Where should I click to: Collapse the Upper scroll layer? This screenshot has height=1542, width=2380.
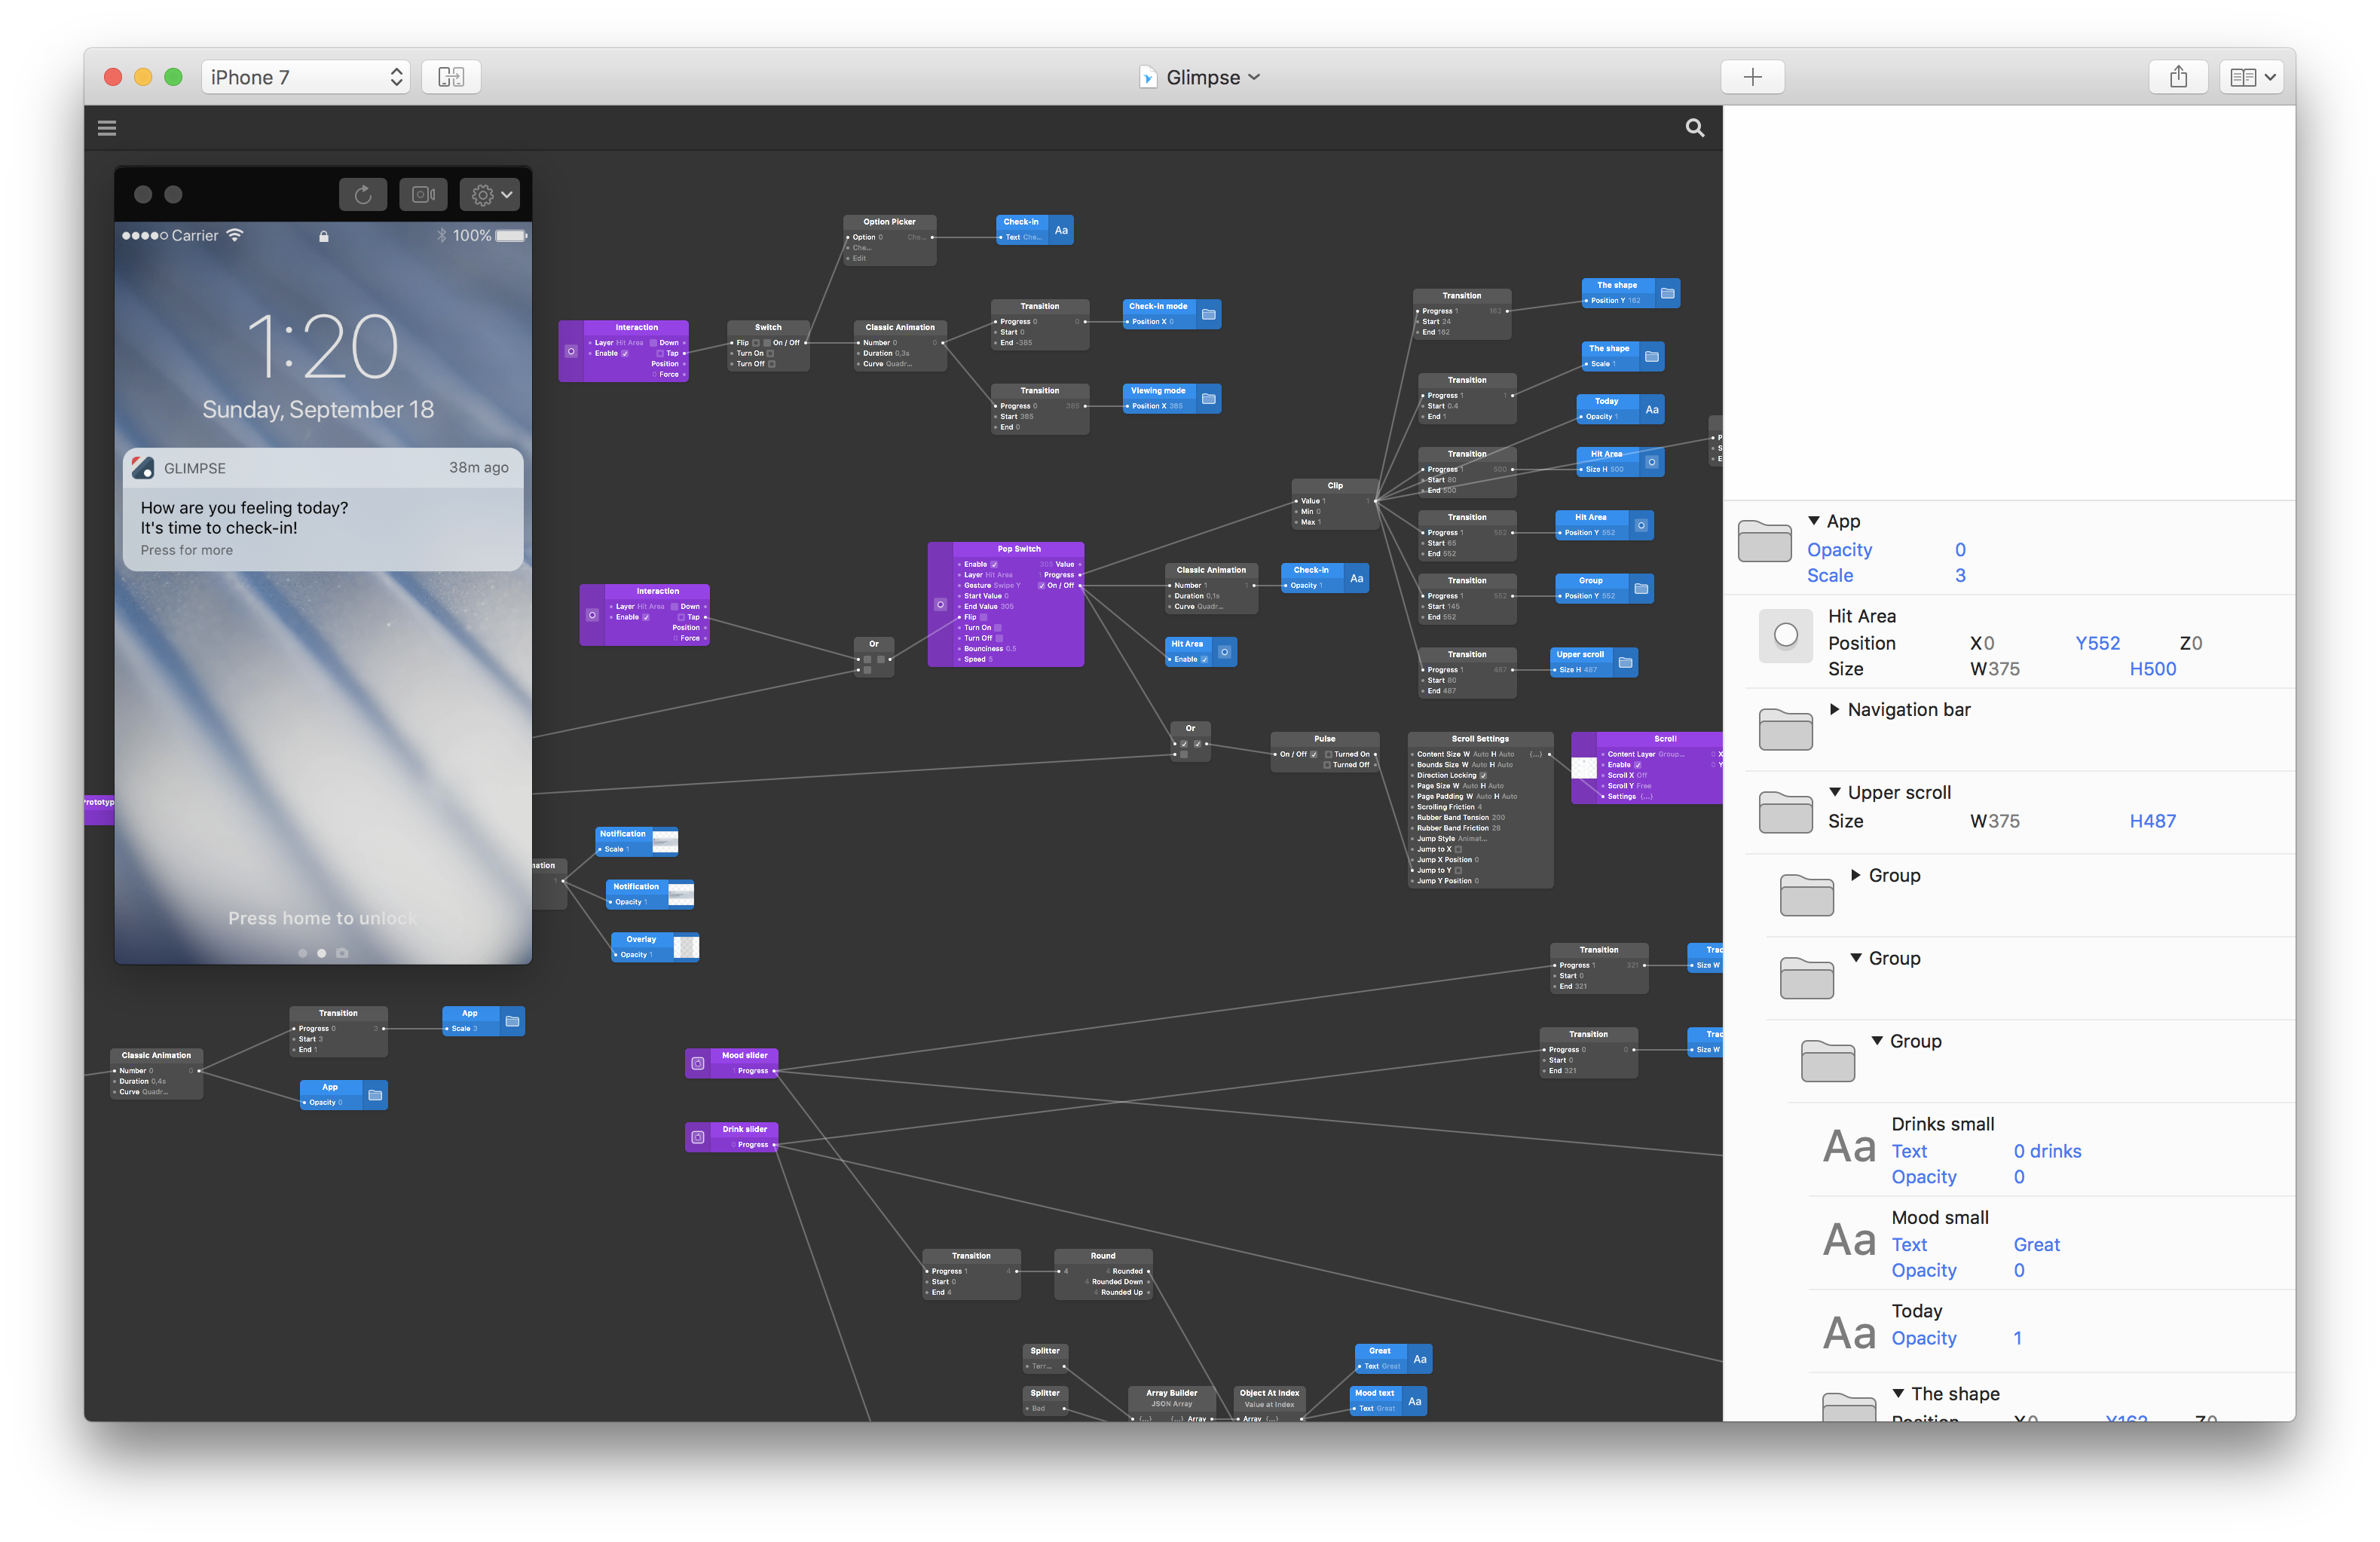click(1835, 792)
